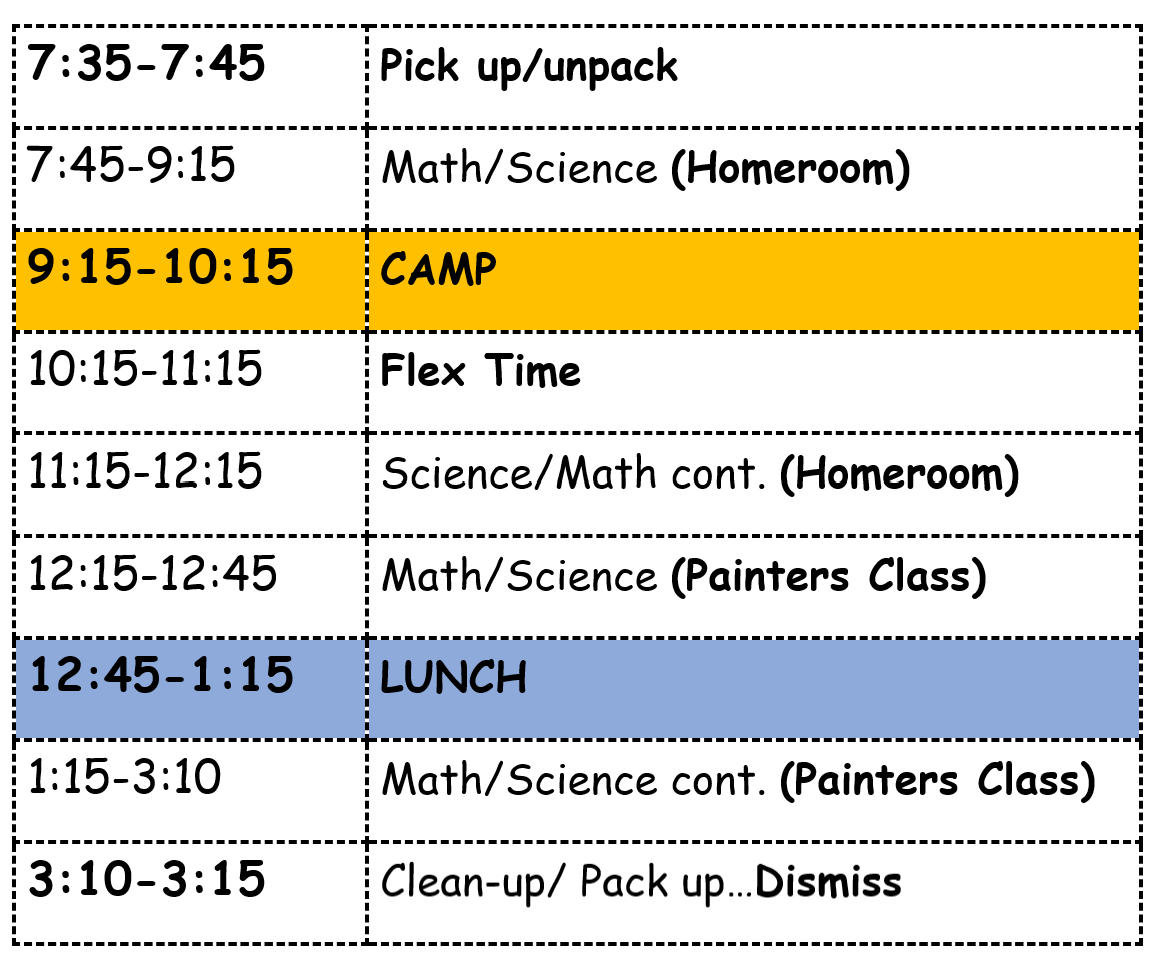Select Science/Math cont. (Homeroom) entry
1156x960 pixels.
tap(700, 473)
